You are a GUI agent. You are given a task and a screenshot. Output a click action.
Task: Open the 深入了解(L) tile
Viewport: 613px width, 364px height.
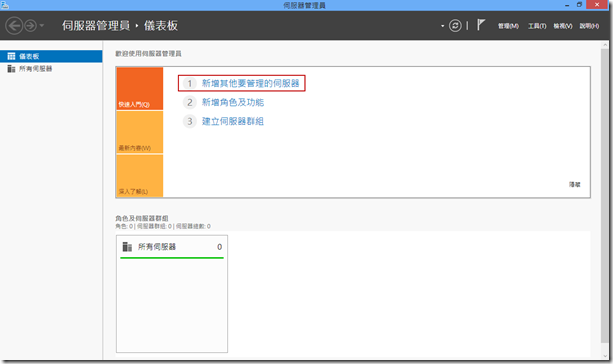click(140, 176)
